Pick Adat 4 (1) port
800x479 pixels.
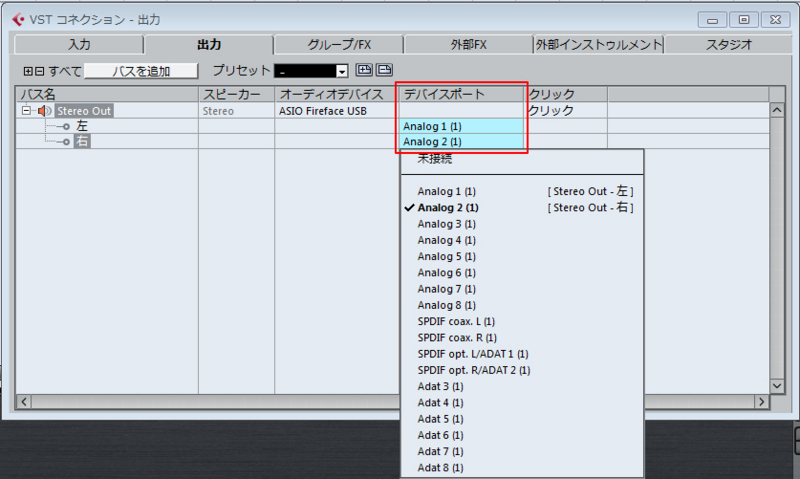522,403
